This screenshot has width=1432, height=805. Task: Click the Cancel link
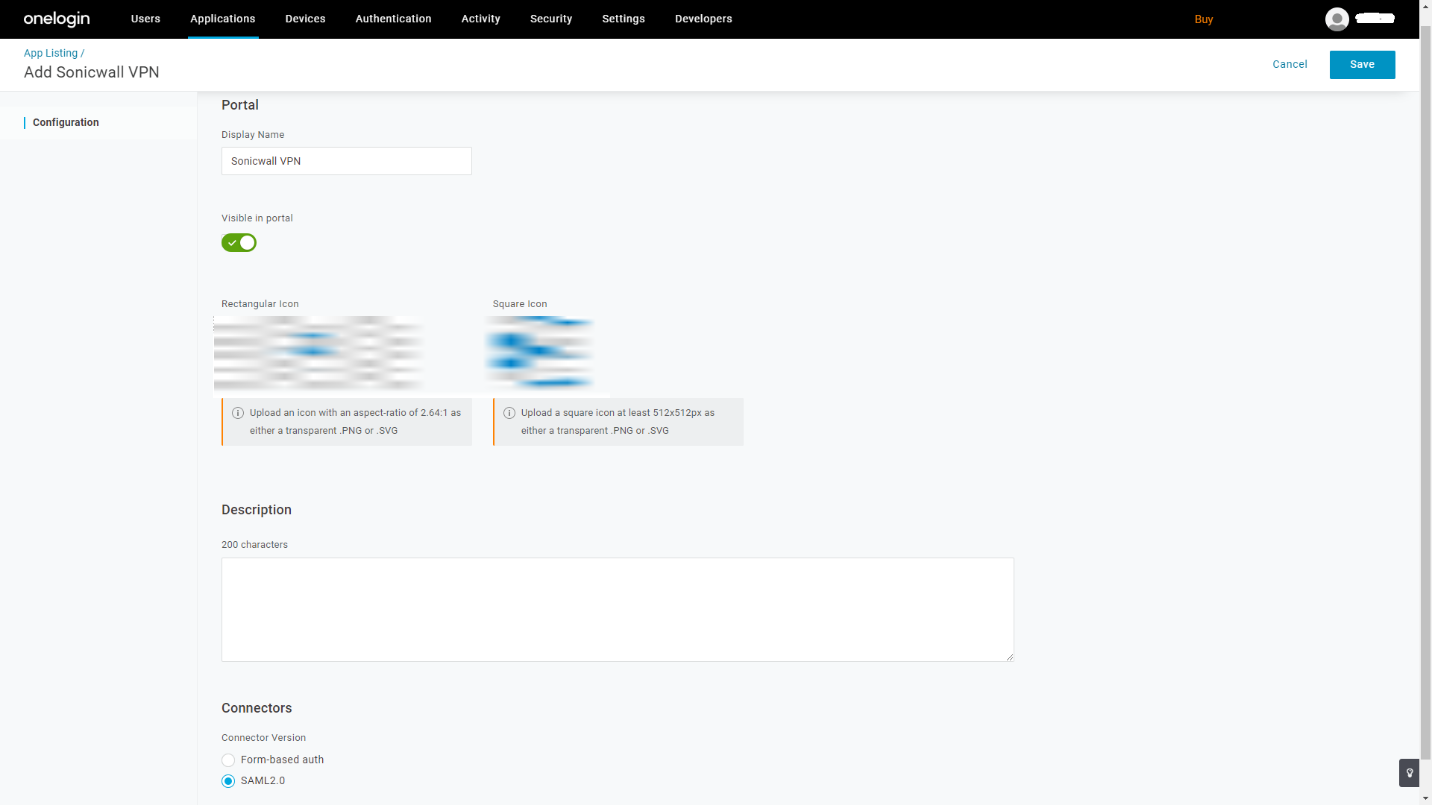point(1289,64)
